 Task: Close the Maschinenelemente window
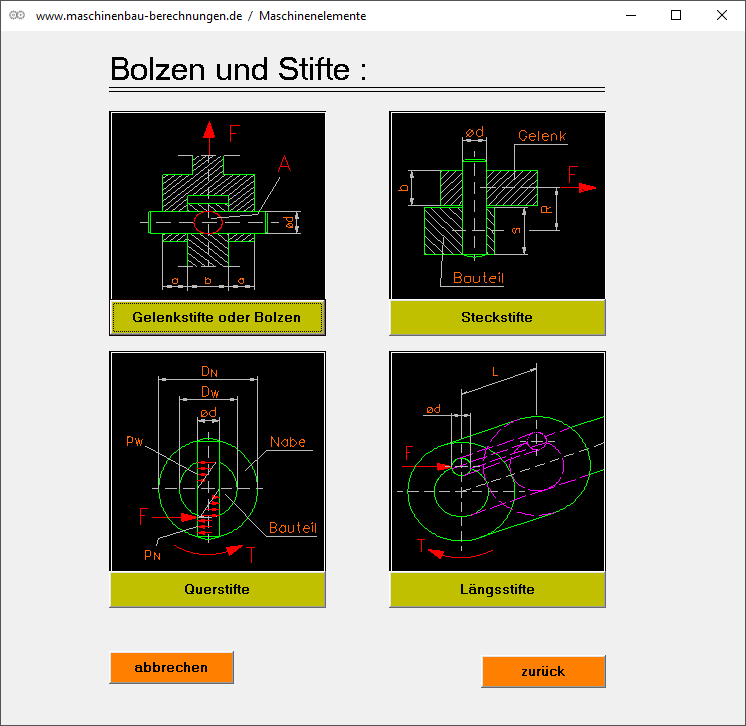722,16
